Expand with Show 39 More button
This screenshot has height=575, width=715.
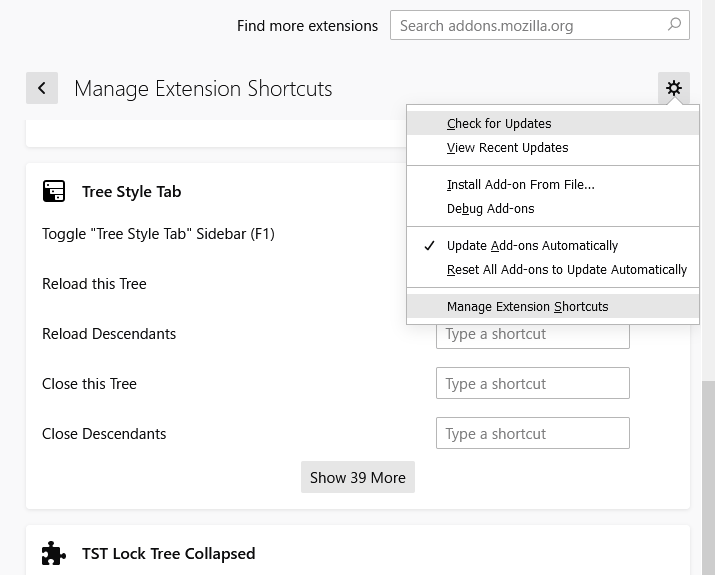coord(358,477)
